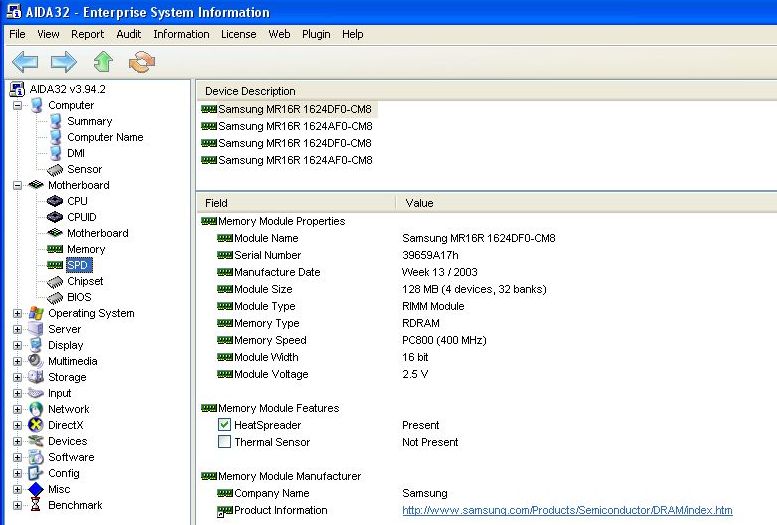The width and height of the screenshot is (777, 525).
Task: Go back with the left arrow toolbar icon
Action: pos(25,62)
